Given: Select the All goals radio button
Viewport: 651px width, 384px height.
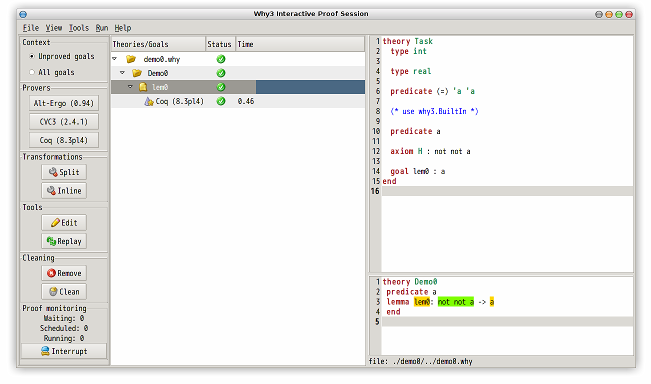Looking at the screenshot, I should 32,72.
